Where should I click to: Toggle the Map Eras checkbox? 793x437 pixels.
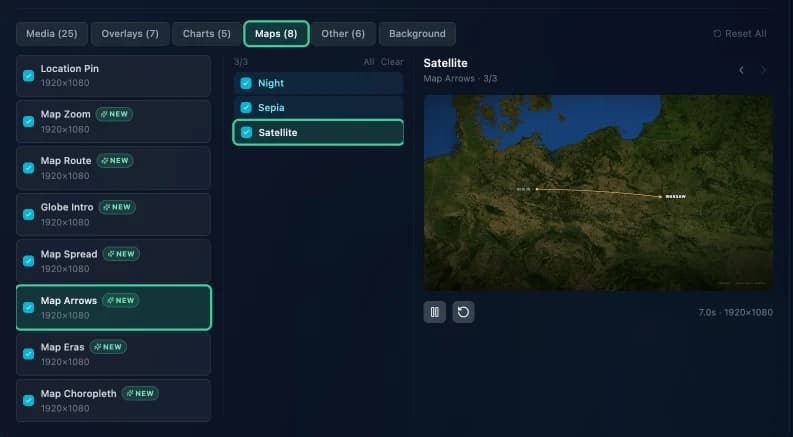point(29,354)
